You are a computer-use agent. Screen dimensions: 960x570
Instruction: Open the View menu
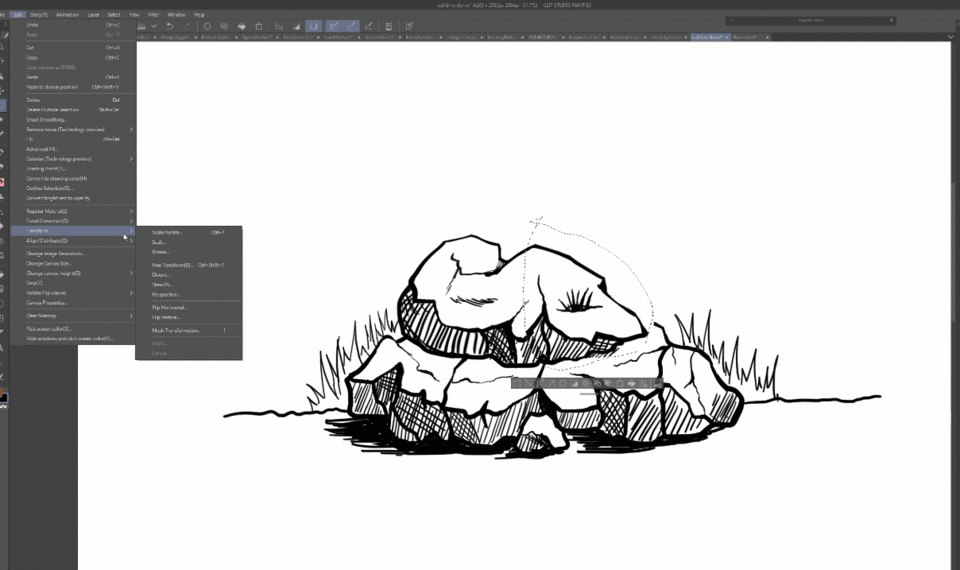(x=134, y=14)
